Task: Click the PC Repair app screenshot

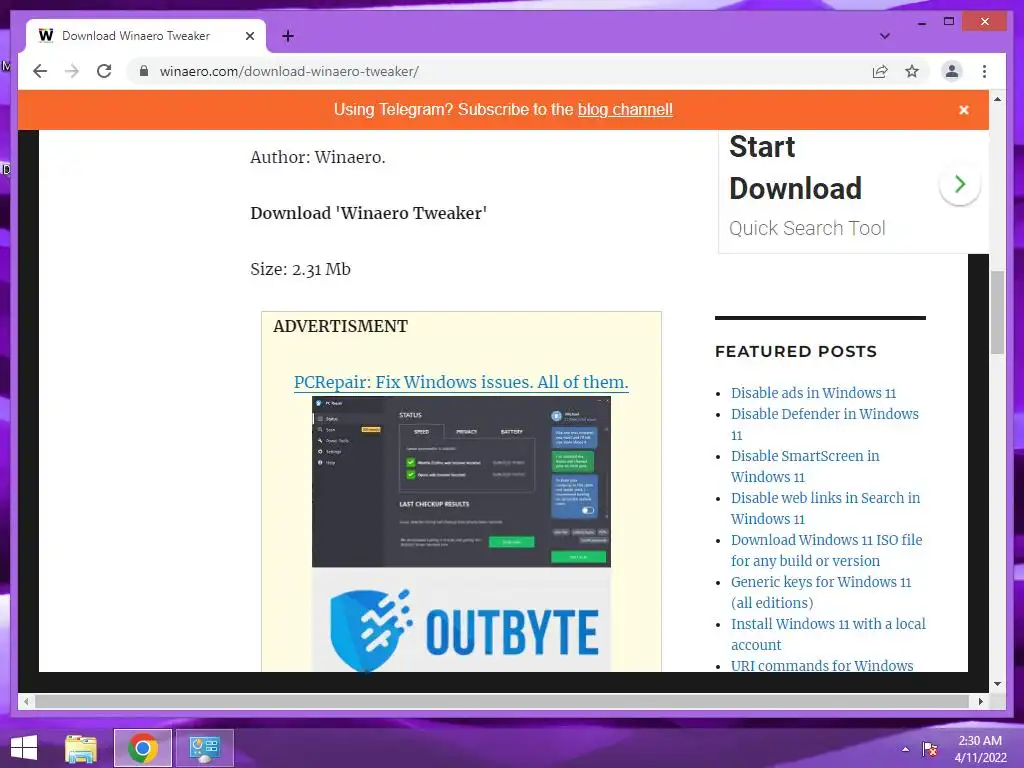Action: click(x=461, y=482)
